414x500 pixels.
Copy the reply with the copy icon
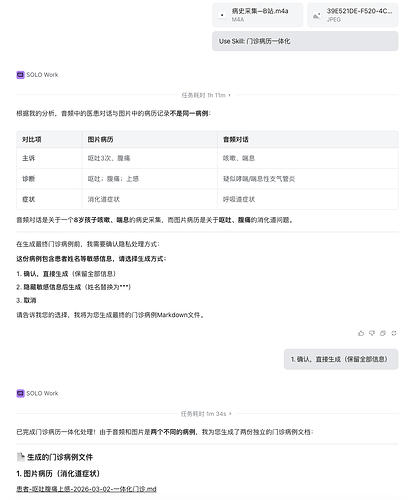tap(383, 333)
